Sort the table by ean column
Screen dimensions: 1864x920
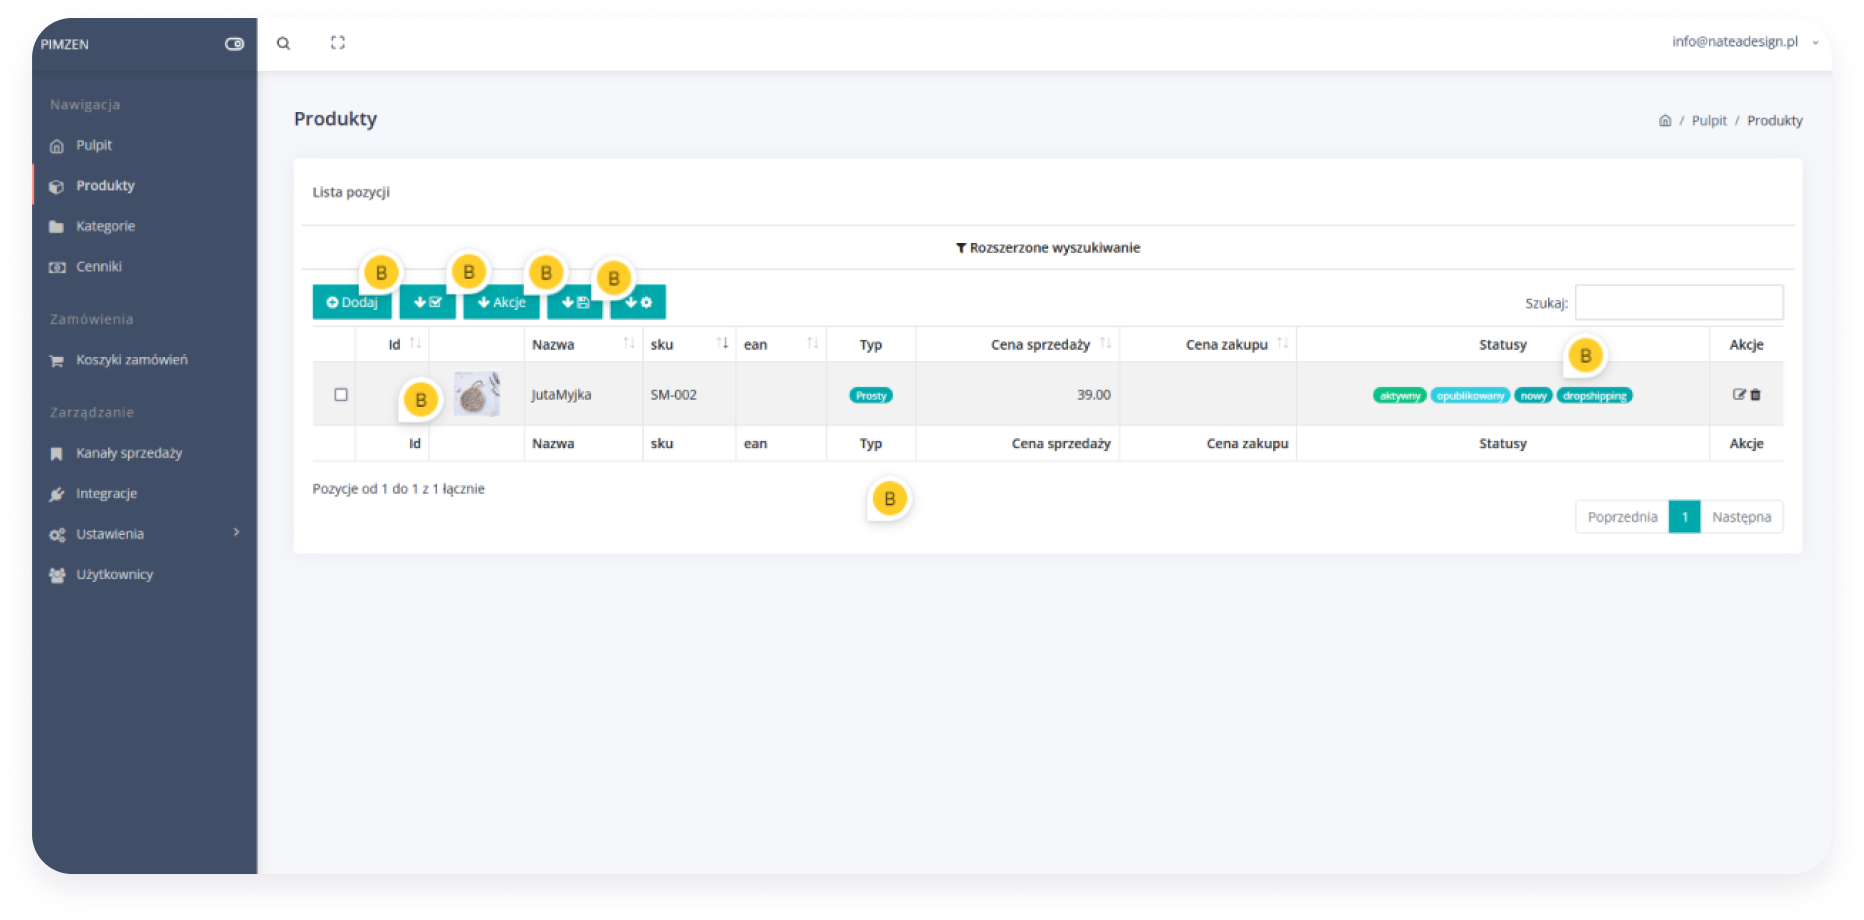781,345
